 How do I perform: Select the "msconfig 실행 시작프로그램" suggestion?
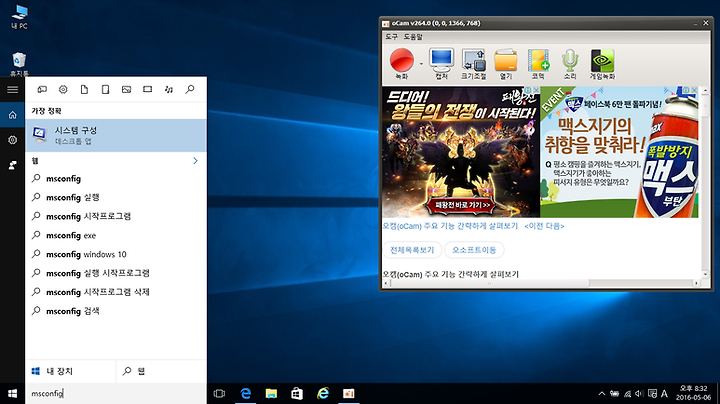point(116,273)
